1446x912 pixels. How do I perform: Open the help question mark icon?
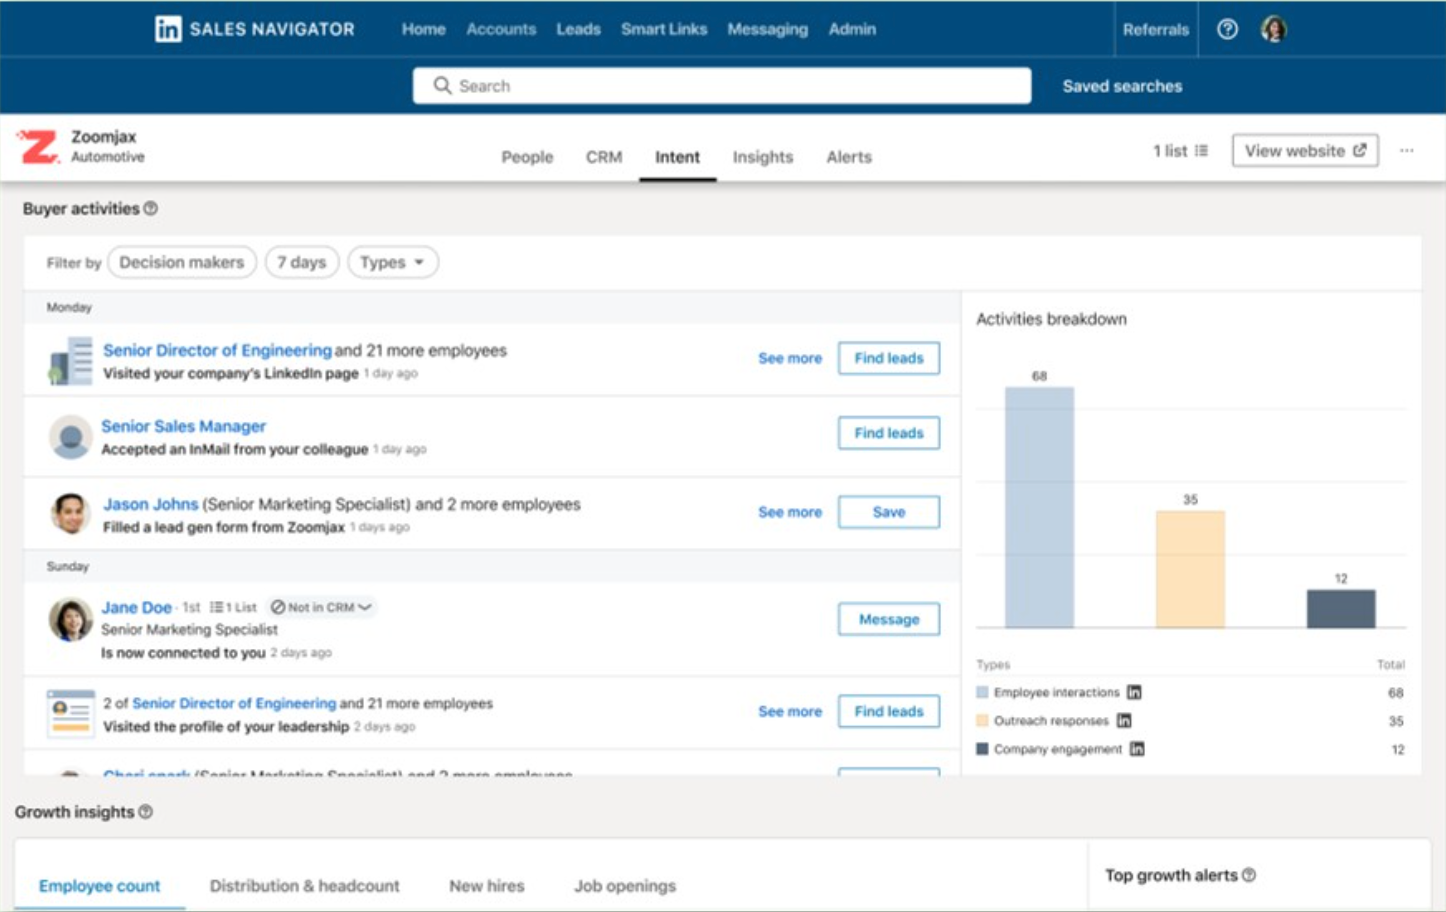[1227, 29]
